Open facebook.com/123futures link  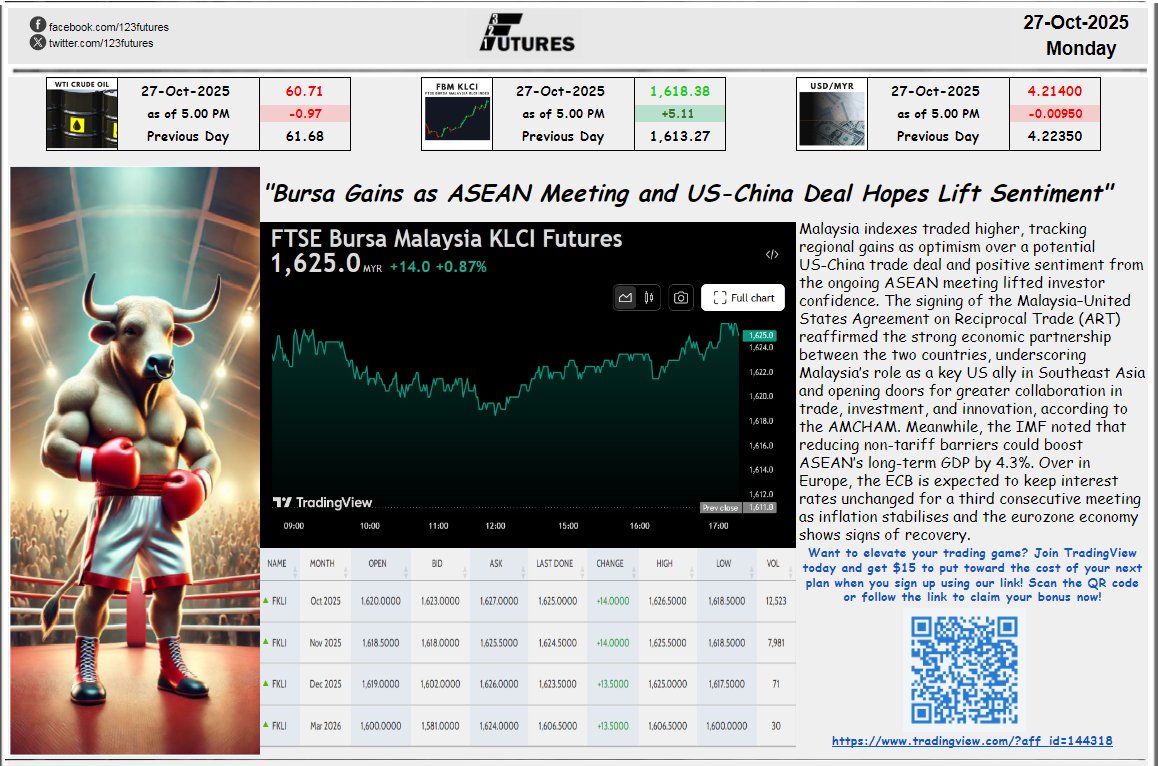click(x=109, y=27)
